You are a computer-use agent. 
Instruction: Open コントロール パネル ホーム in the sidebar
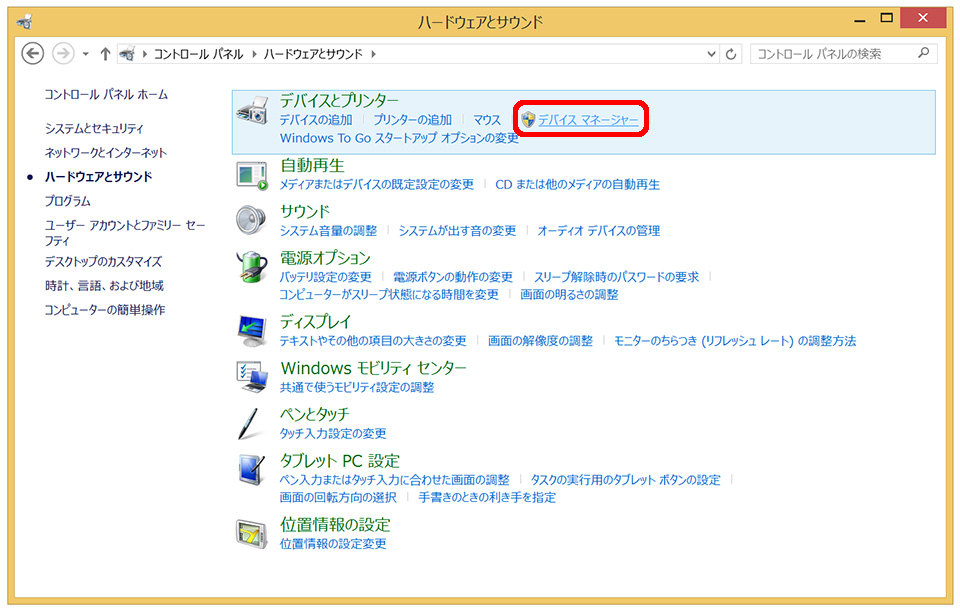(x=106, y=94)
